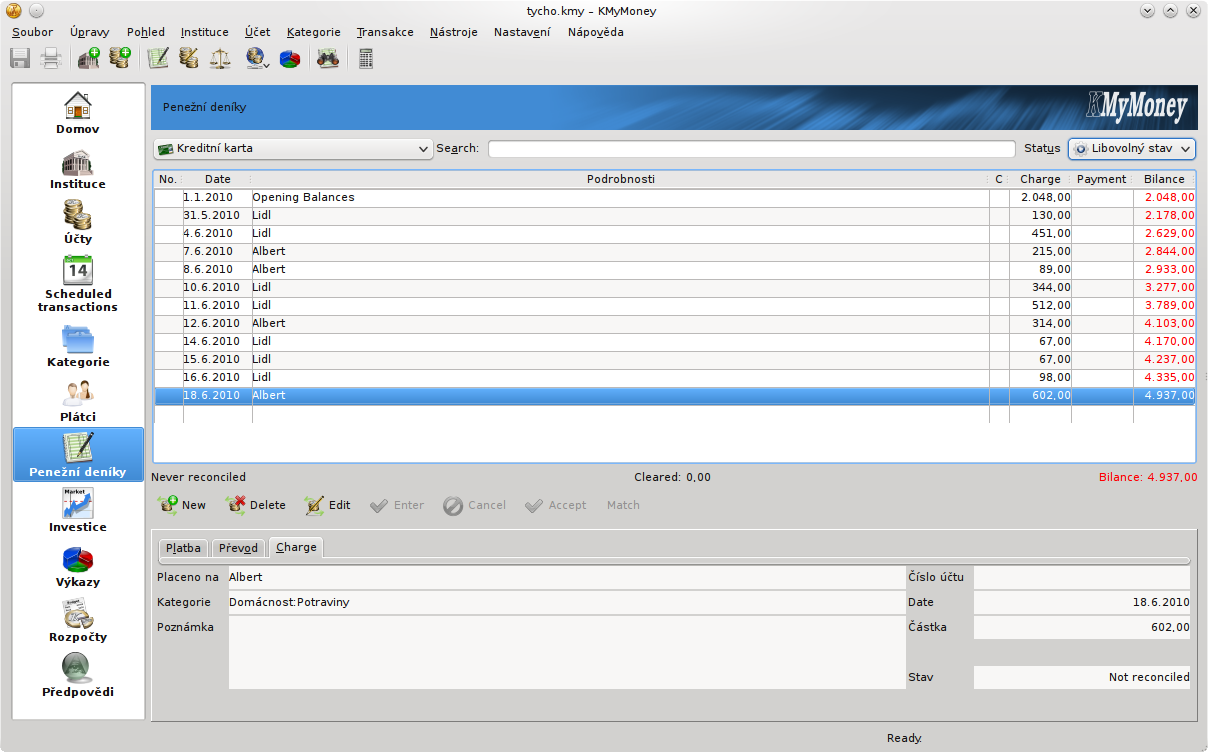Image resolution: width=1208 pixels, height=752 pixels.
Task: Open the Plátci payees view
Action: tap(78, 400)
